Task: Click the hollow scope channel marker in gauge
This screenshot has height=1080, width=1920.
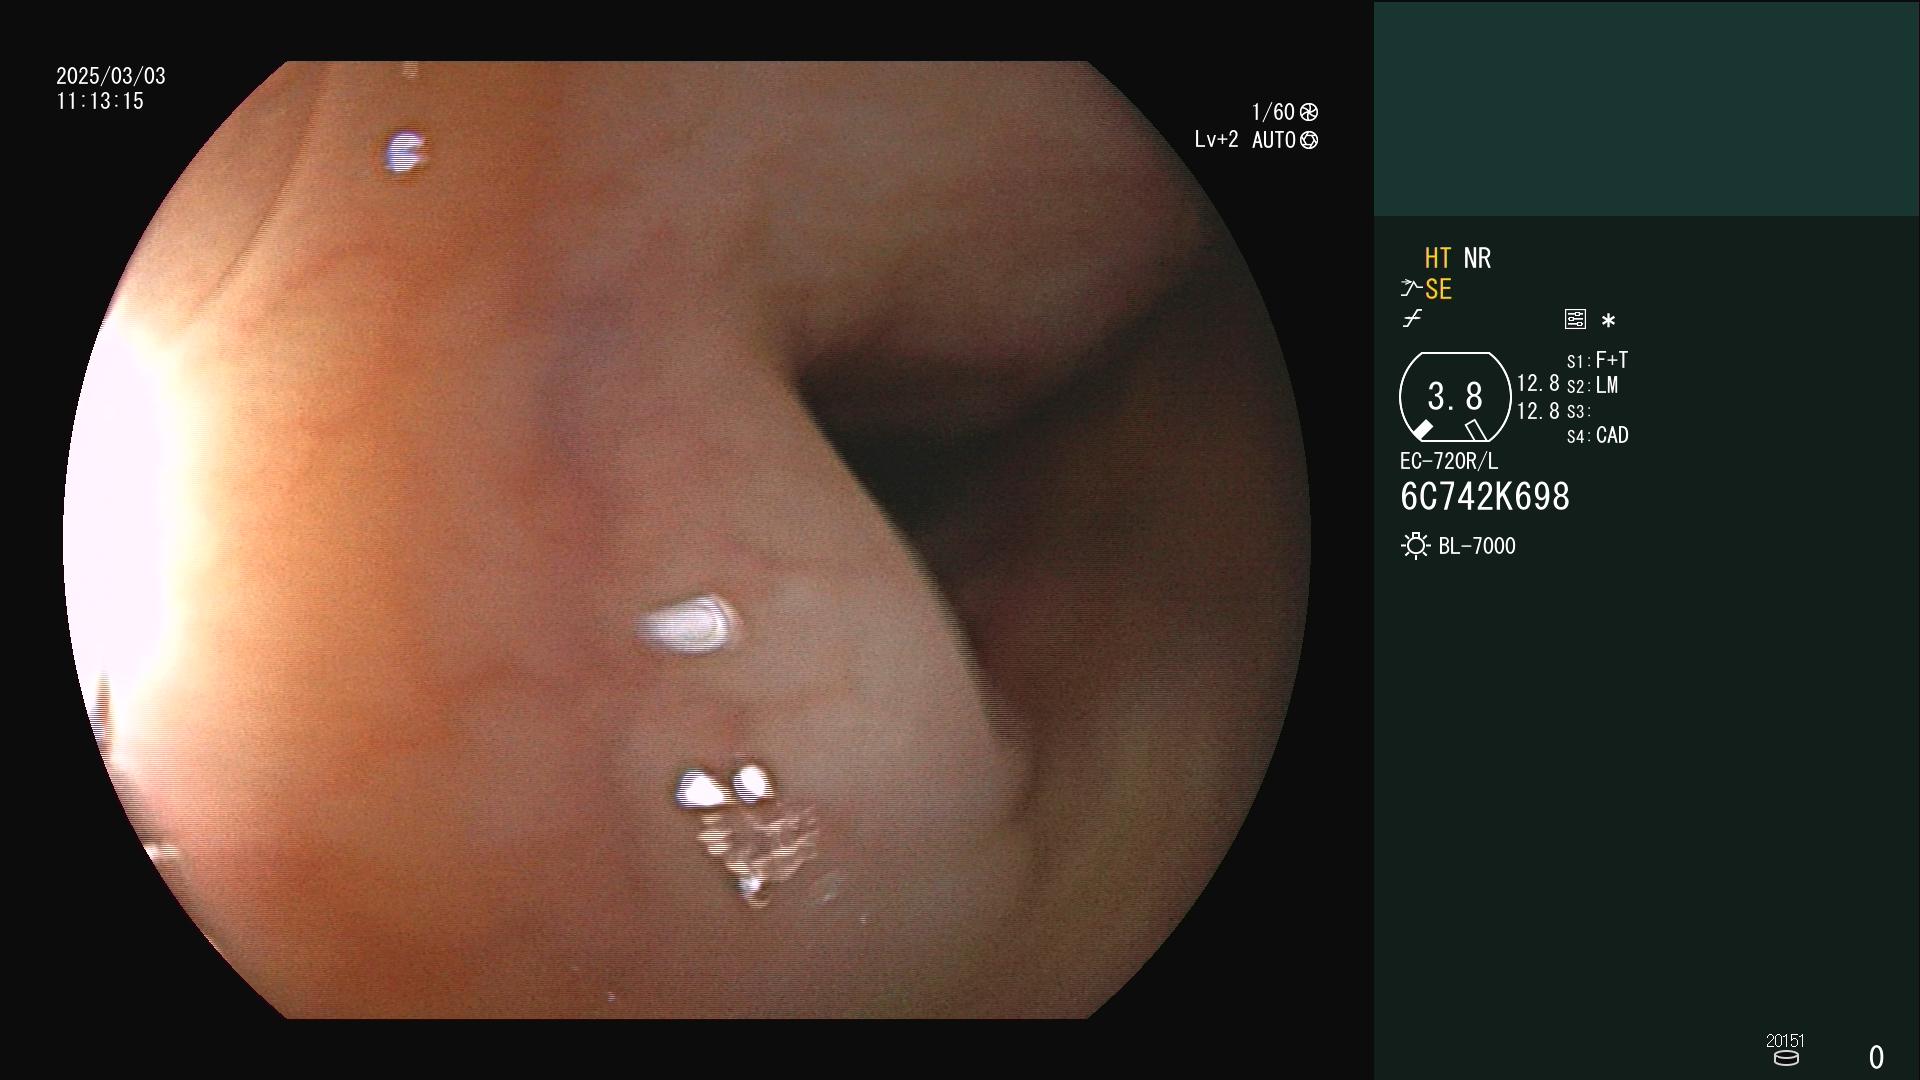Action: pos(1476,430)
